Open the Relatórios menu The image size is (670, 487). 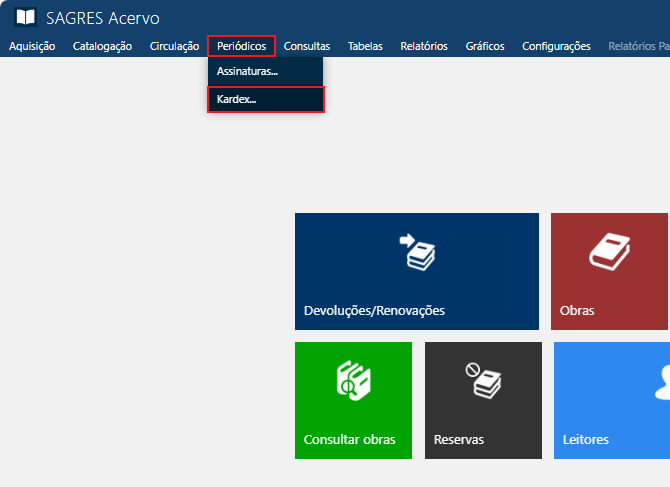point(424,46)
